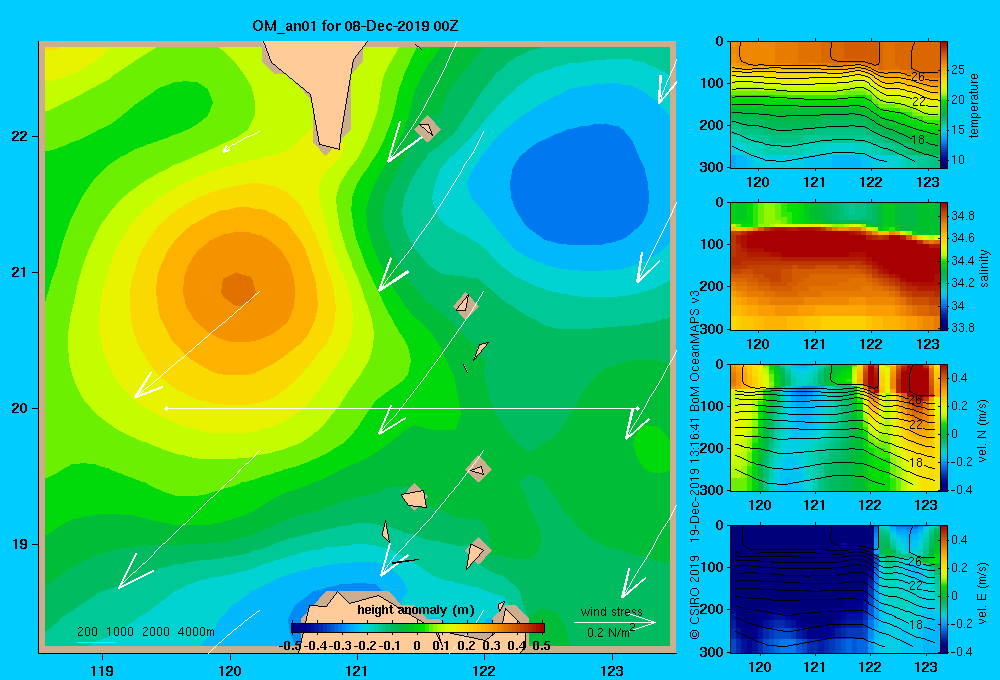Click latitude label 22 on main map
The height and width of the screenshot is (680, 1000).
[20, 136]
